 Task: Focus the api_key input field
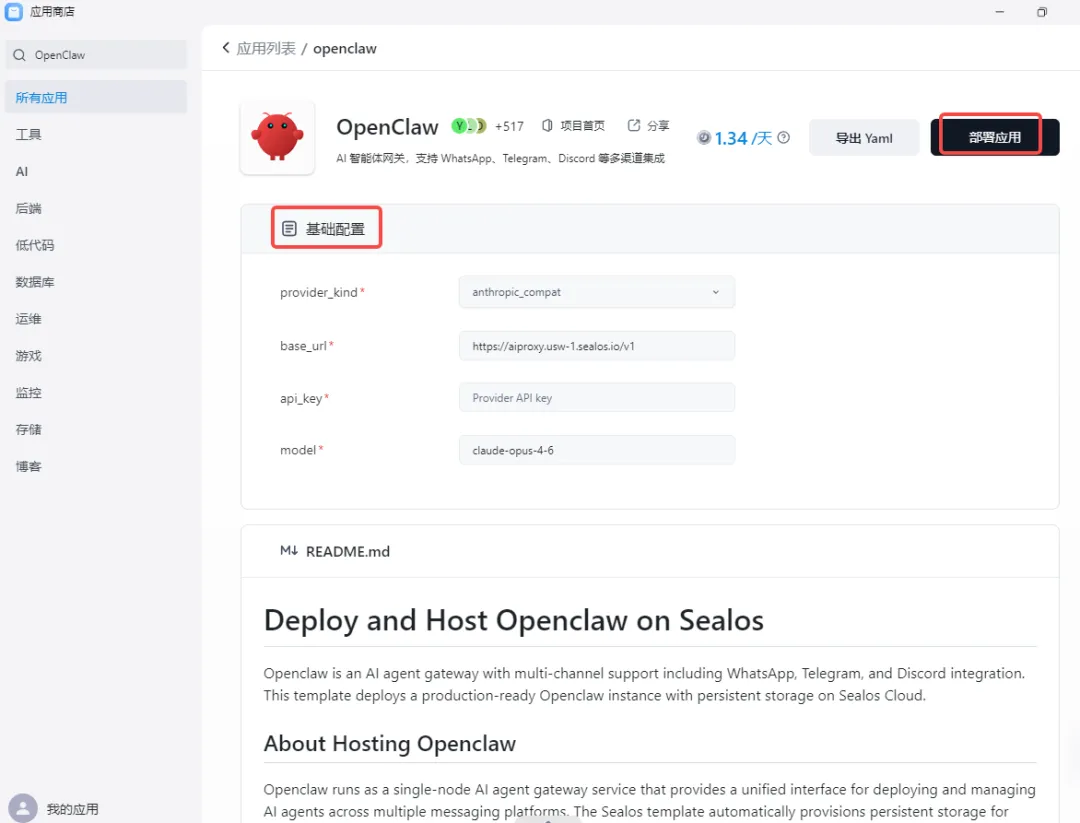pyautogui.click(x=596, y=397)
